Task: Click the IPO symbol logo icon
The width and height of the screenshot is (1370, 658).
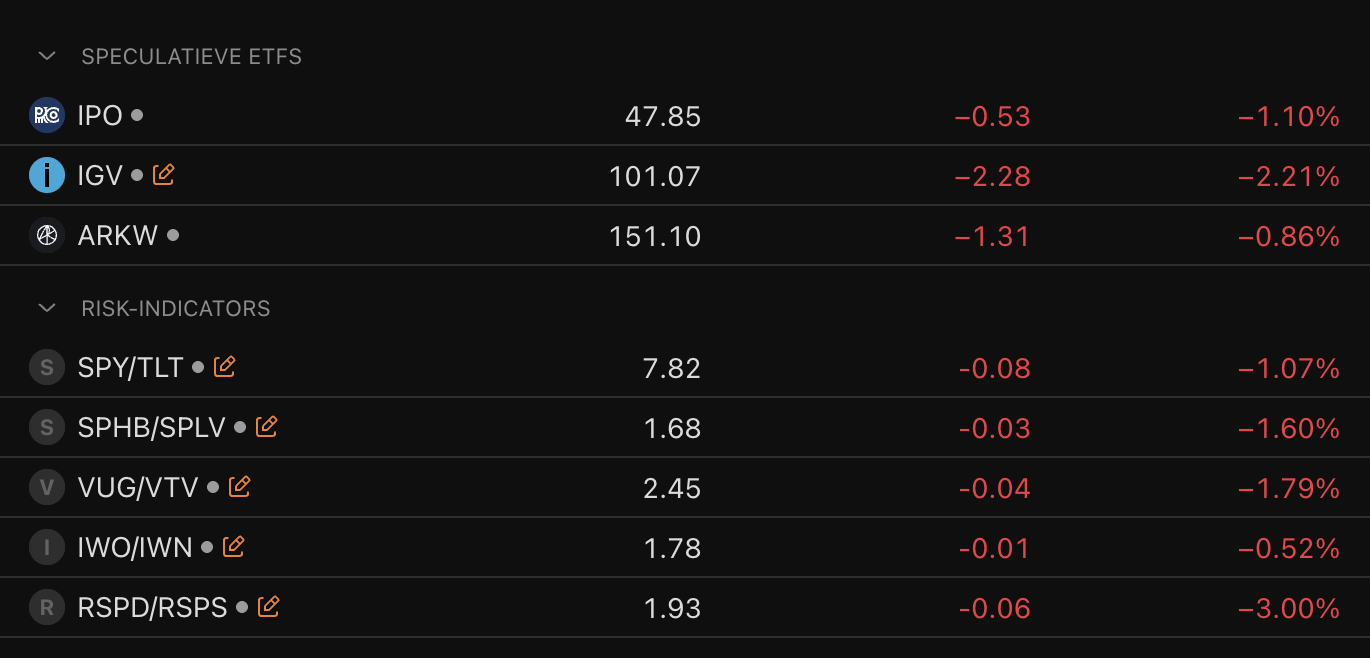Action: pyautogui.click(x=47, y=116)
